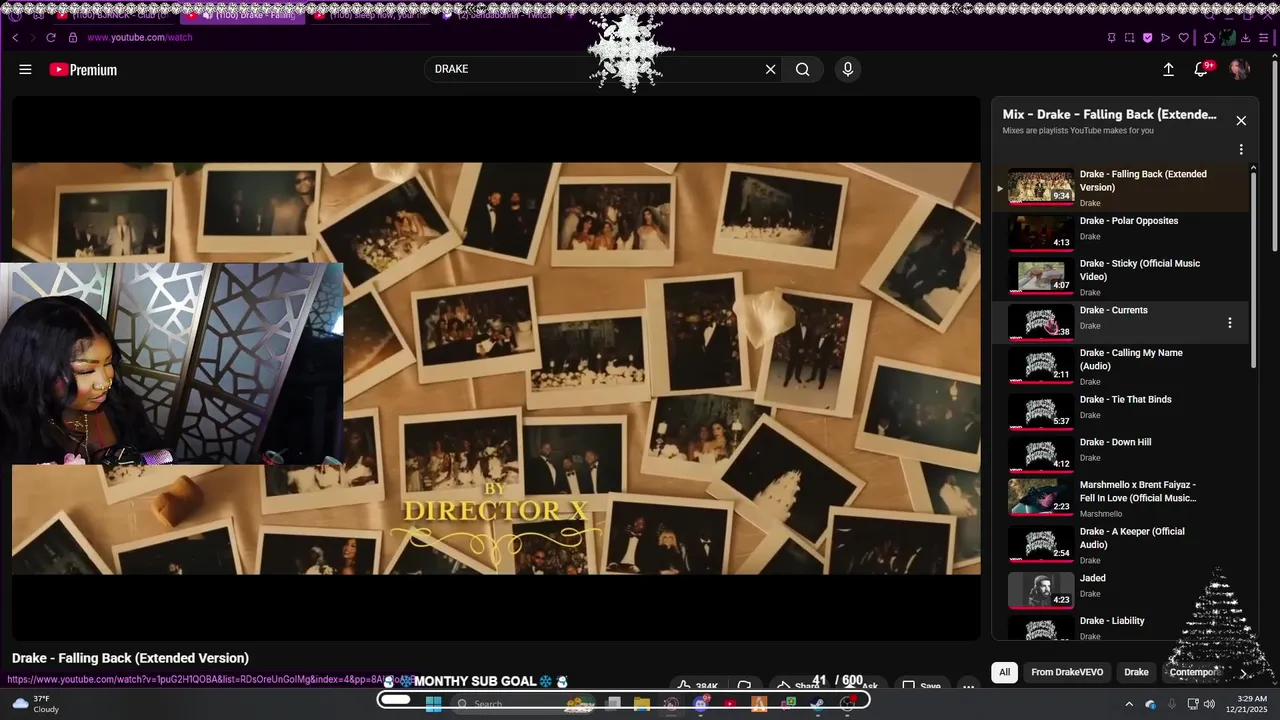Click the browser toolbar play arrow icon

click(x=1165, y=38)
